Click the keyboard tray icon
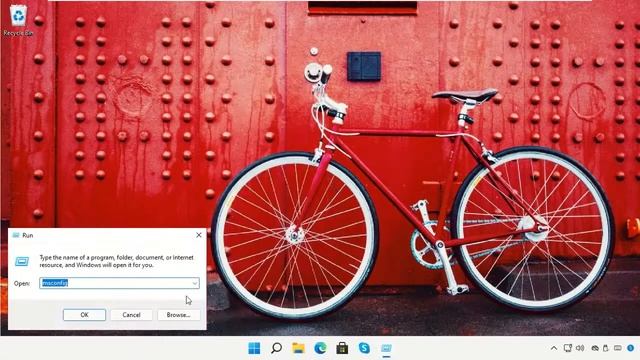This screenshot has height=360, width=640. pyautogui.click(x=618, y=348)
